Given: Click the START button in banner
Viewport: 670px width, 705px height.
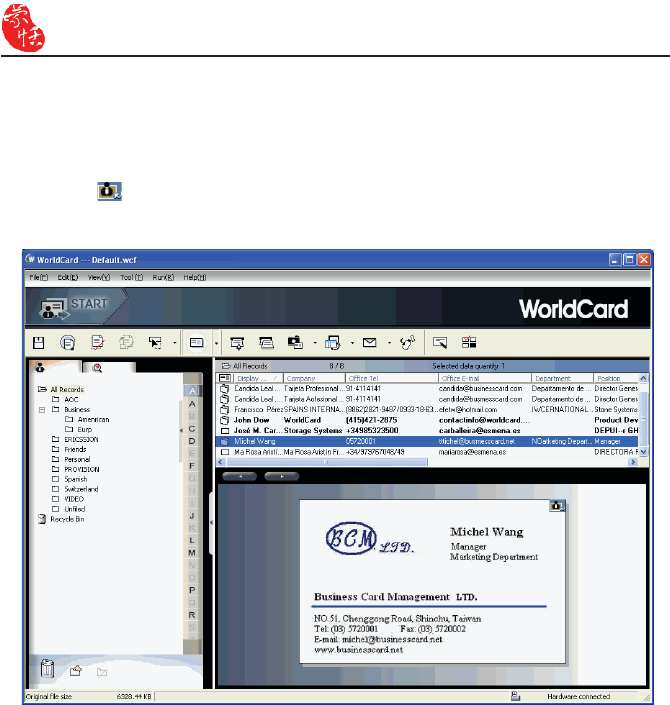Looking at the screenshot, I should tap(76, 307).
